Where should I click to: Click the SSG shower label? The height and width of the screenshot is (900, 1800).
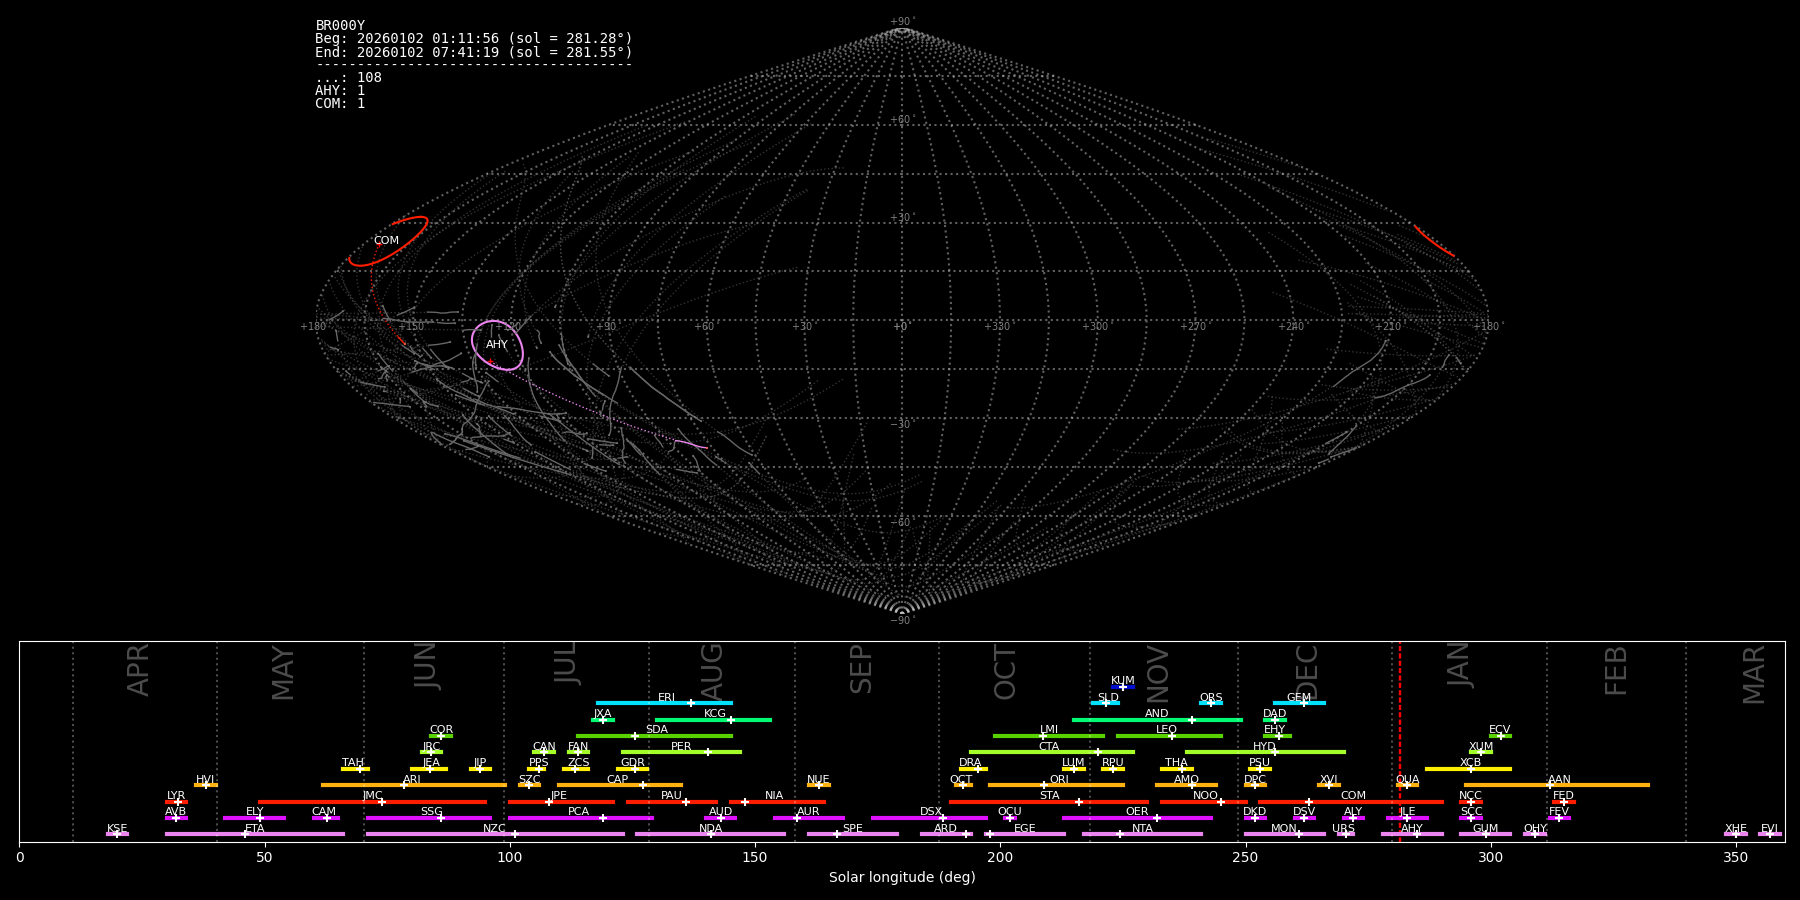point(431,812)
